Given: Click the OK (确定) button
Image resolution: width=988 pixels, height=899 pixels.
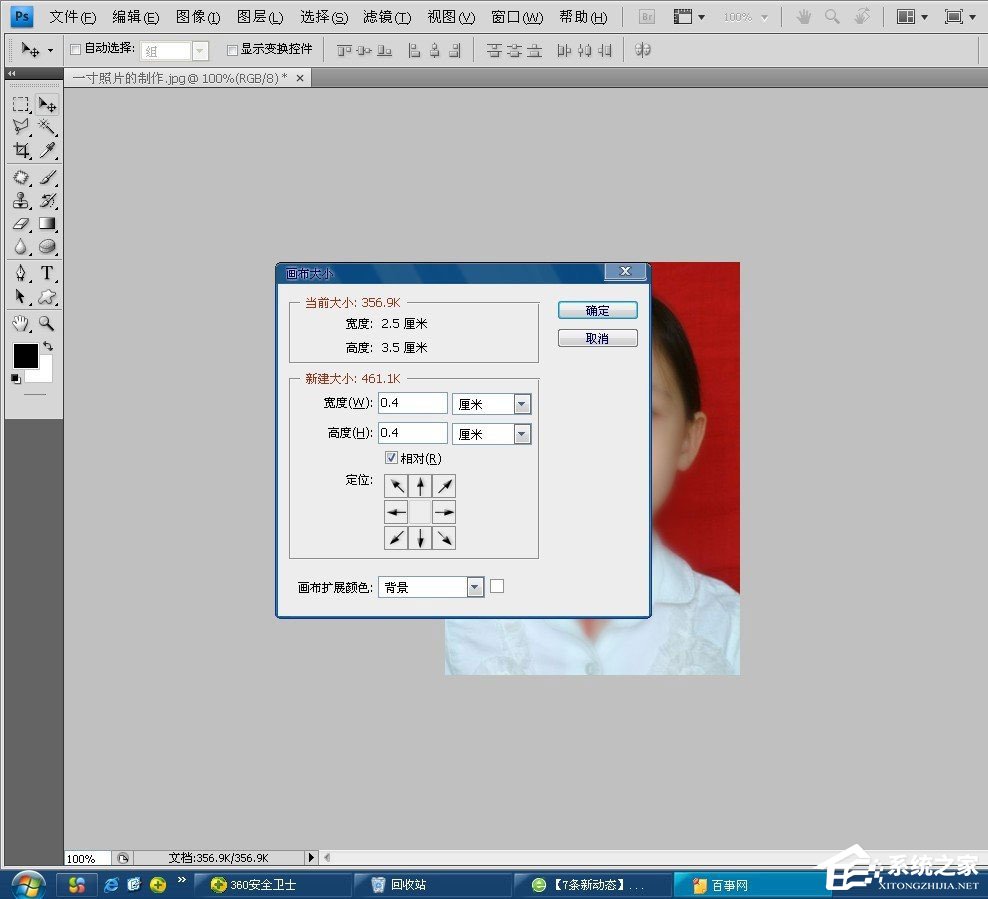Looking at the screenshot, I should click(597, 311).
